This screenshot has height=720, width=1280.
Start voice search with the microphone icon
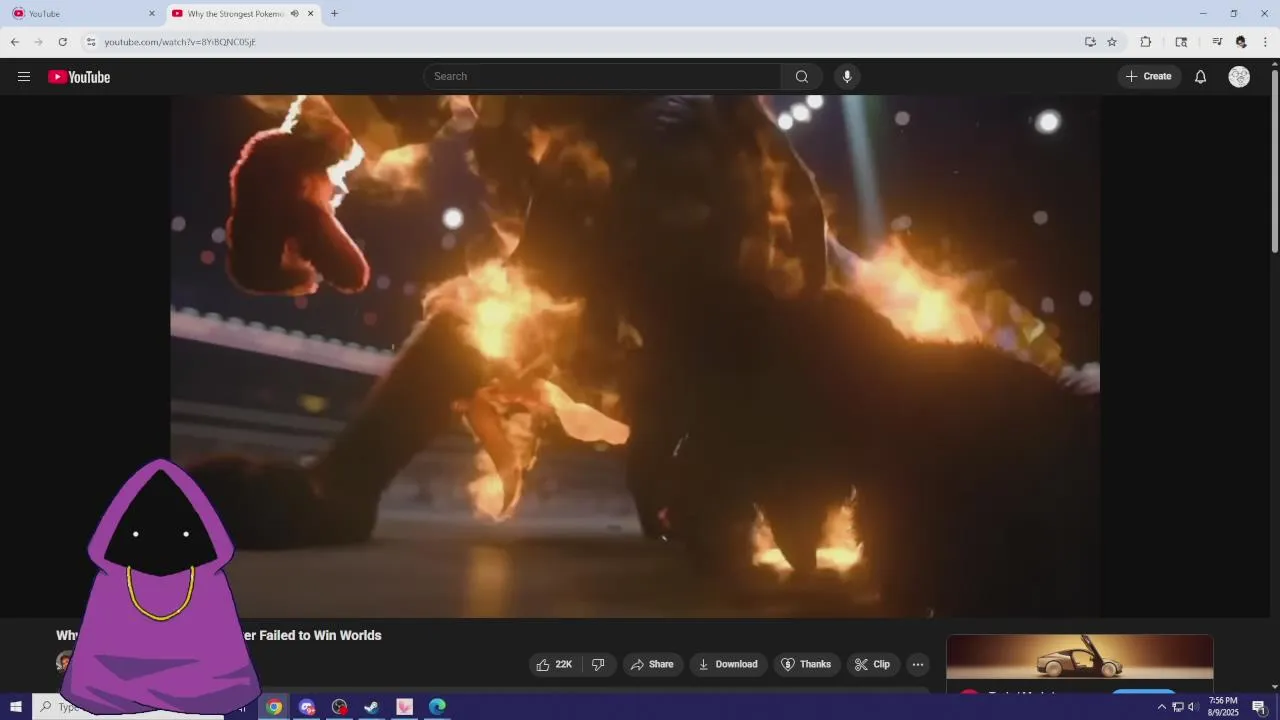[x=847, y=77]
